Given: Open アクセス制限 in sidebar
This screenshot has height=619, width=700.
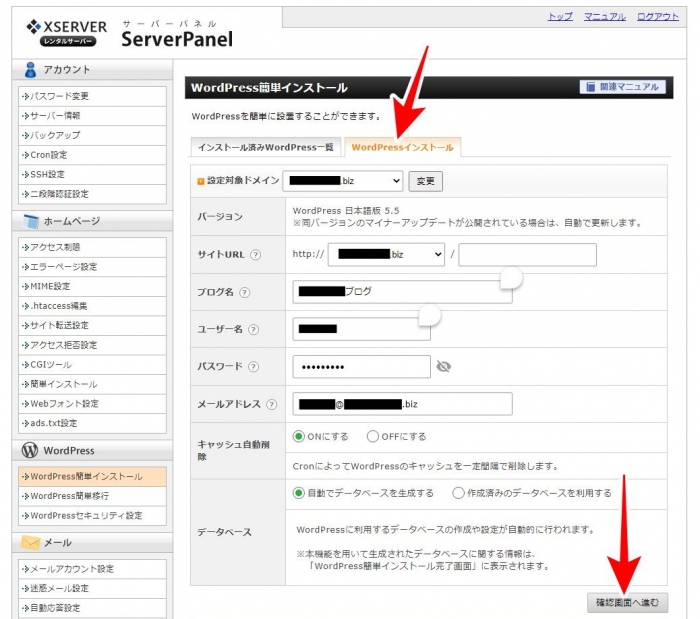Looking at the screenshot, I should 92,247.
